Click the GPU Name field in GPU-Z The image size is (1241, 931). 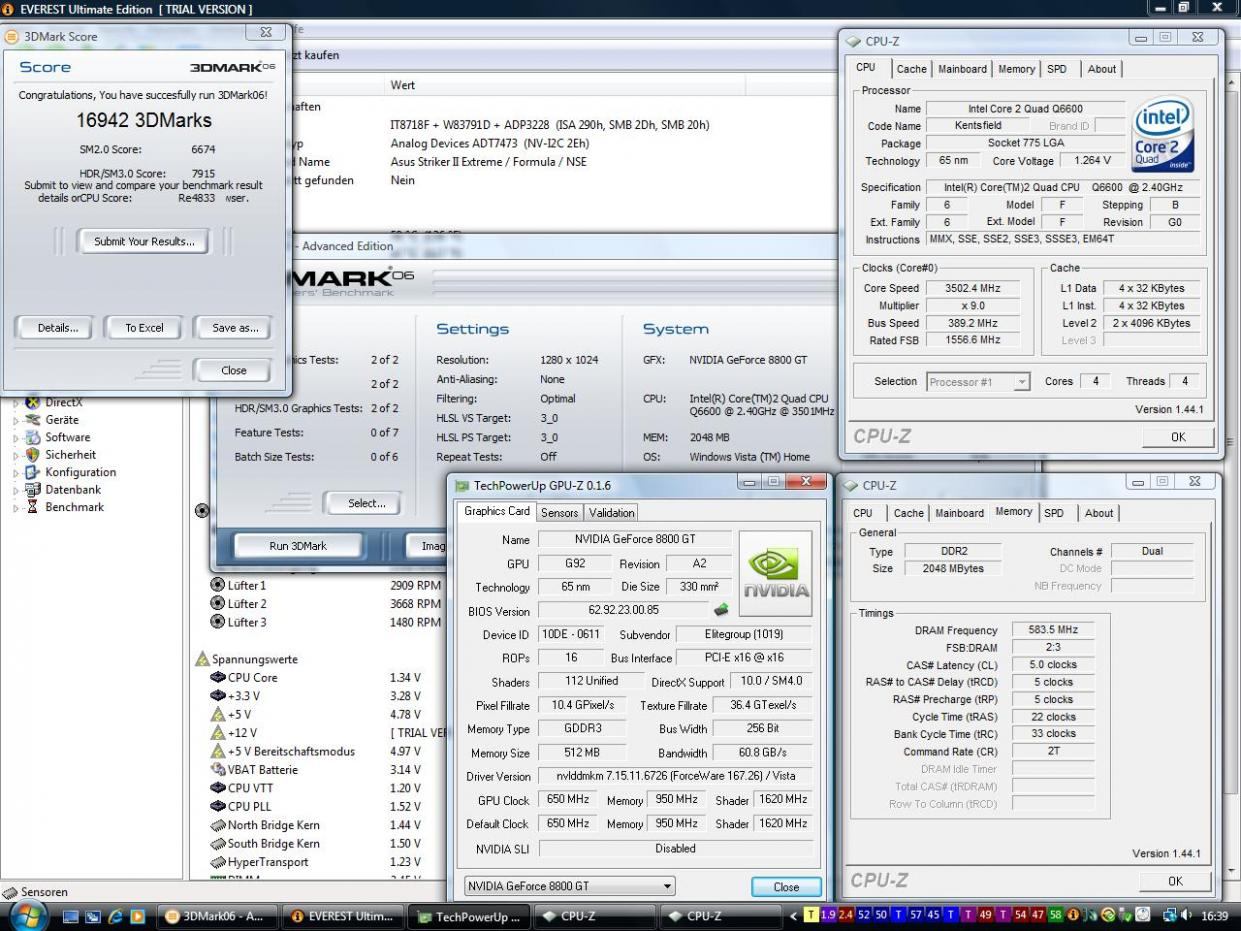pyautogui.click(x=635, y=540)
